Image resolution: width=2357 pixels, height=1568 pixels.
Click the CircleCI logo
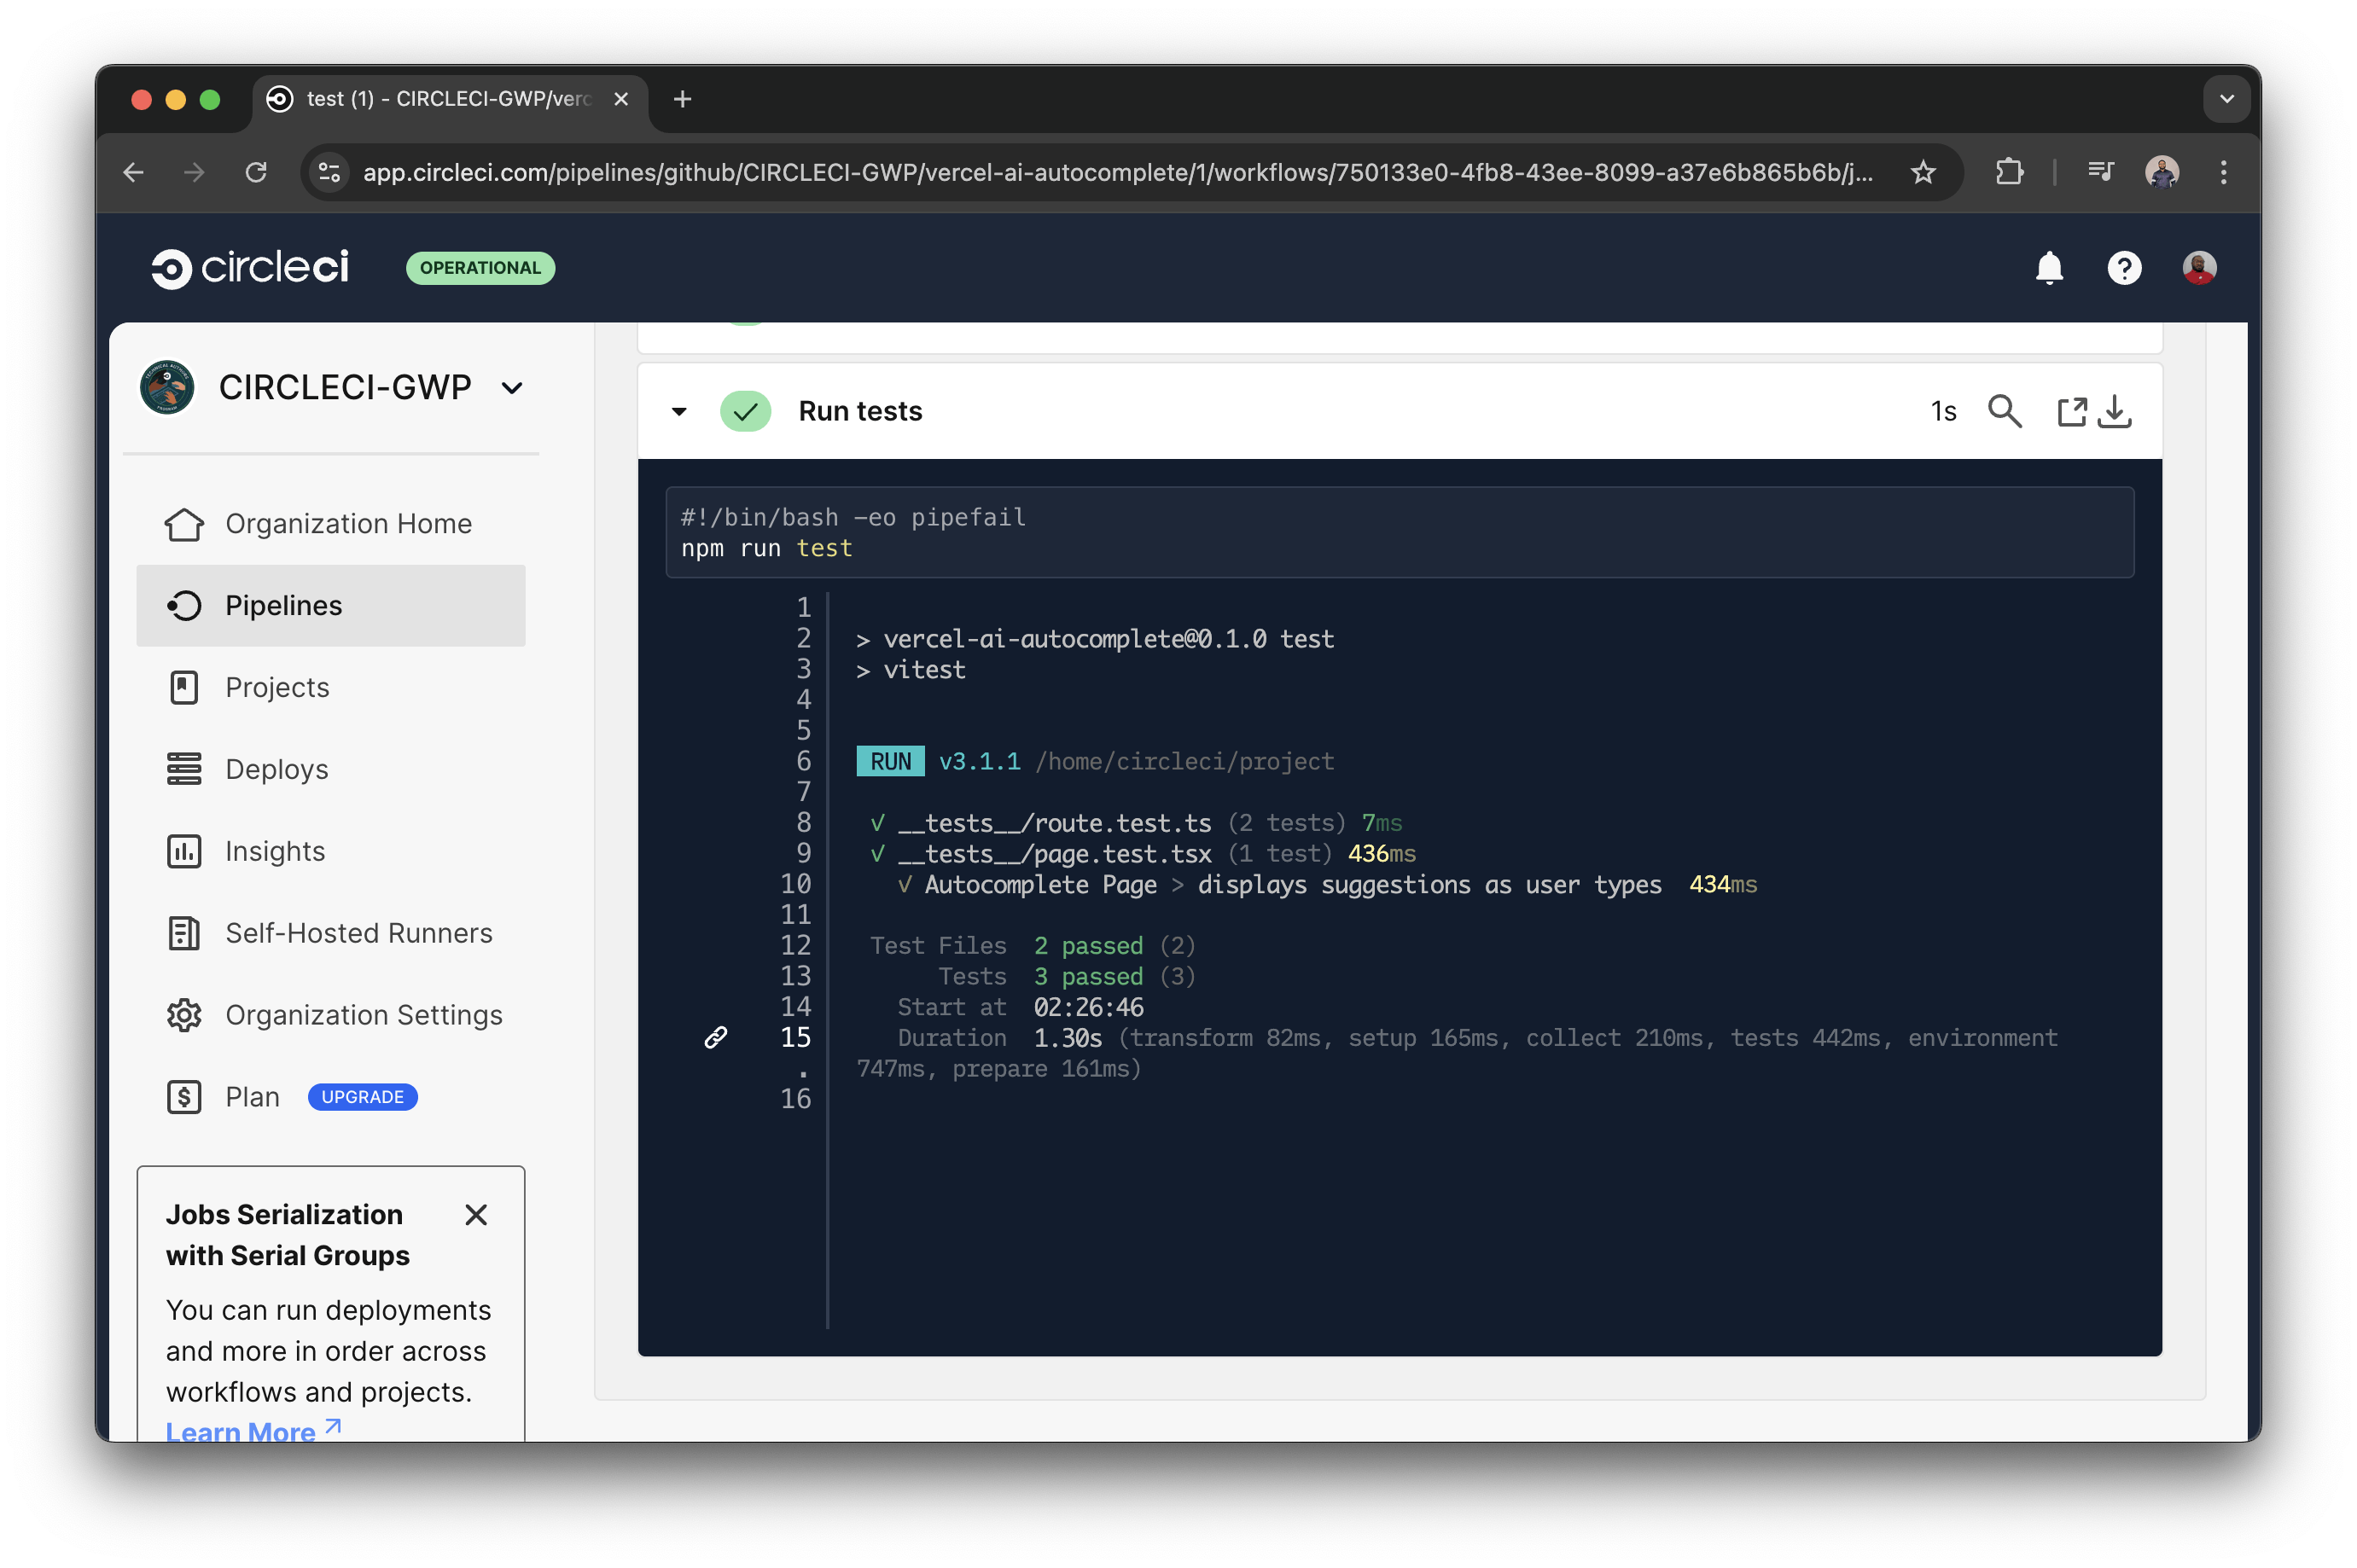coord(250,267)
